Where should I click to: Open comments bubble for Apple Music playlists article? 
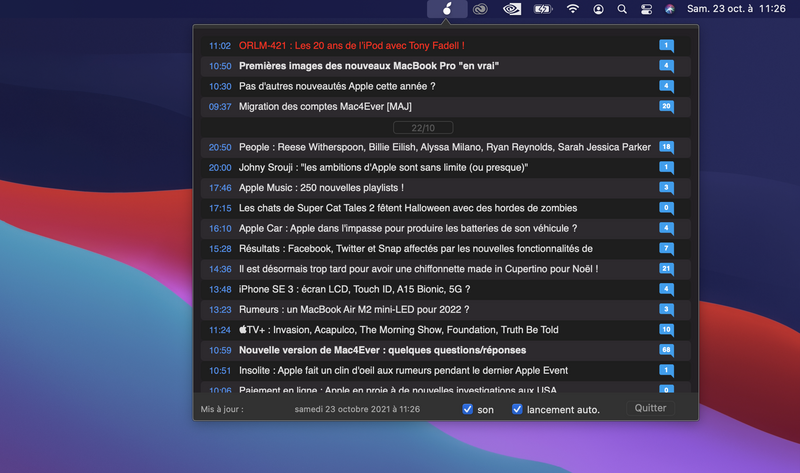666,188
